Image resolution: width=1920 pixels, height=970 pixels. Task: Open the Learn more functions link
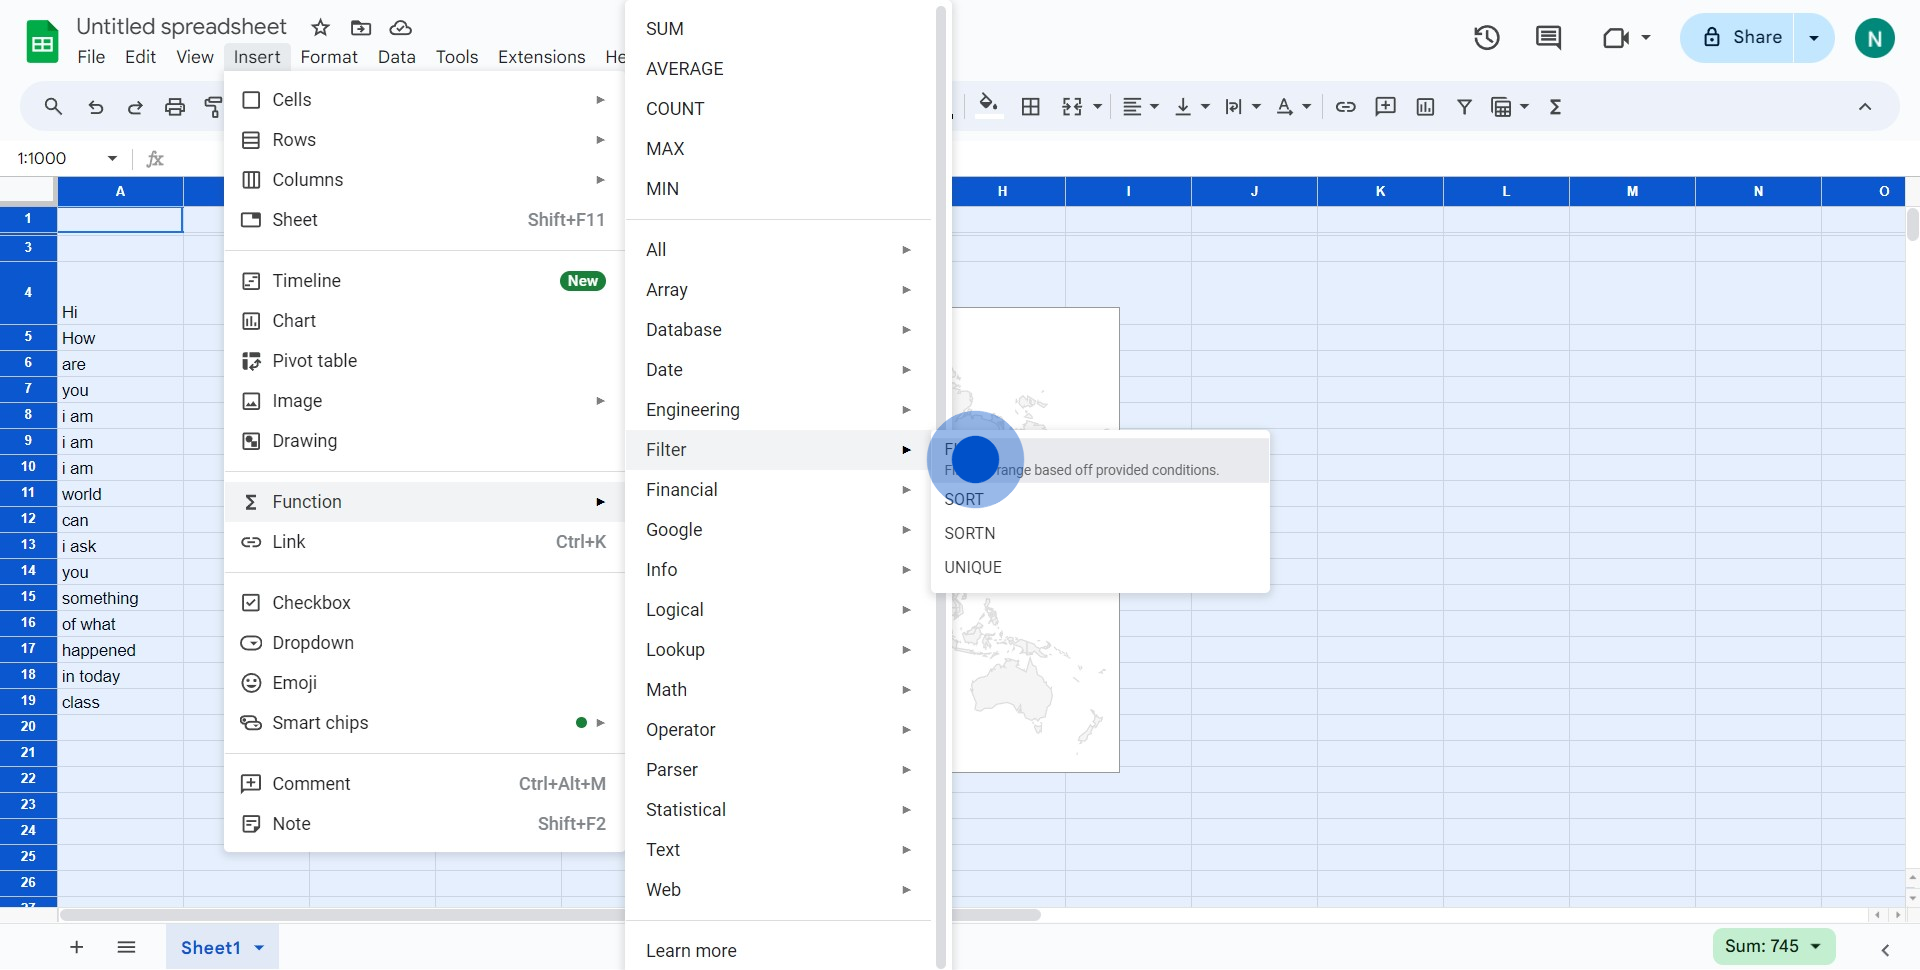click(x=778, y=951)
